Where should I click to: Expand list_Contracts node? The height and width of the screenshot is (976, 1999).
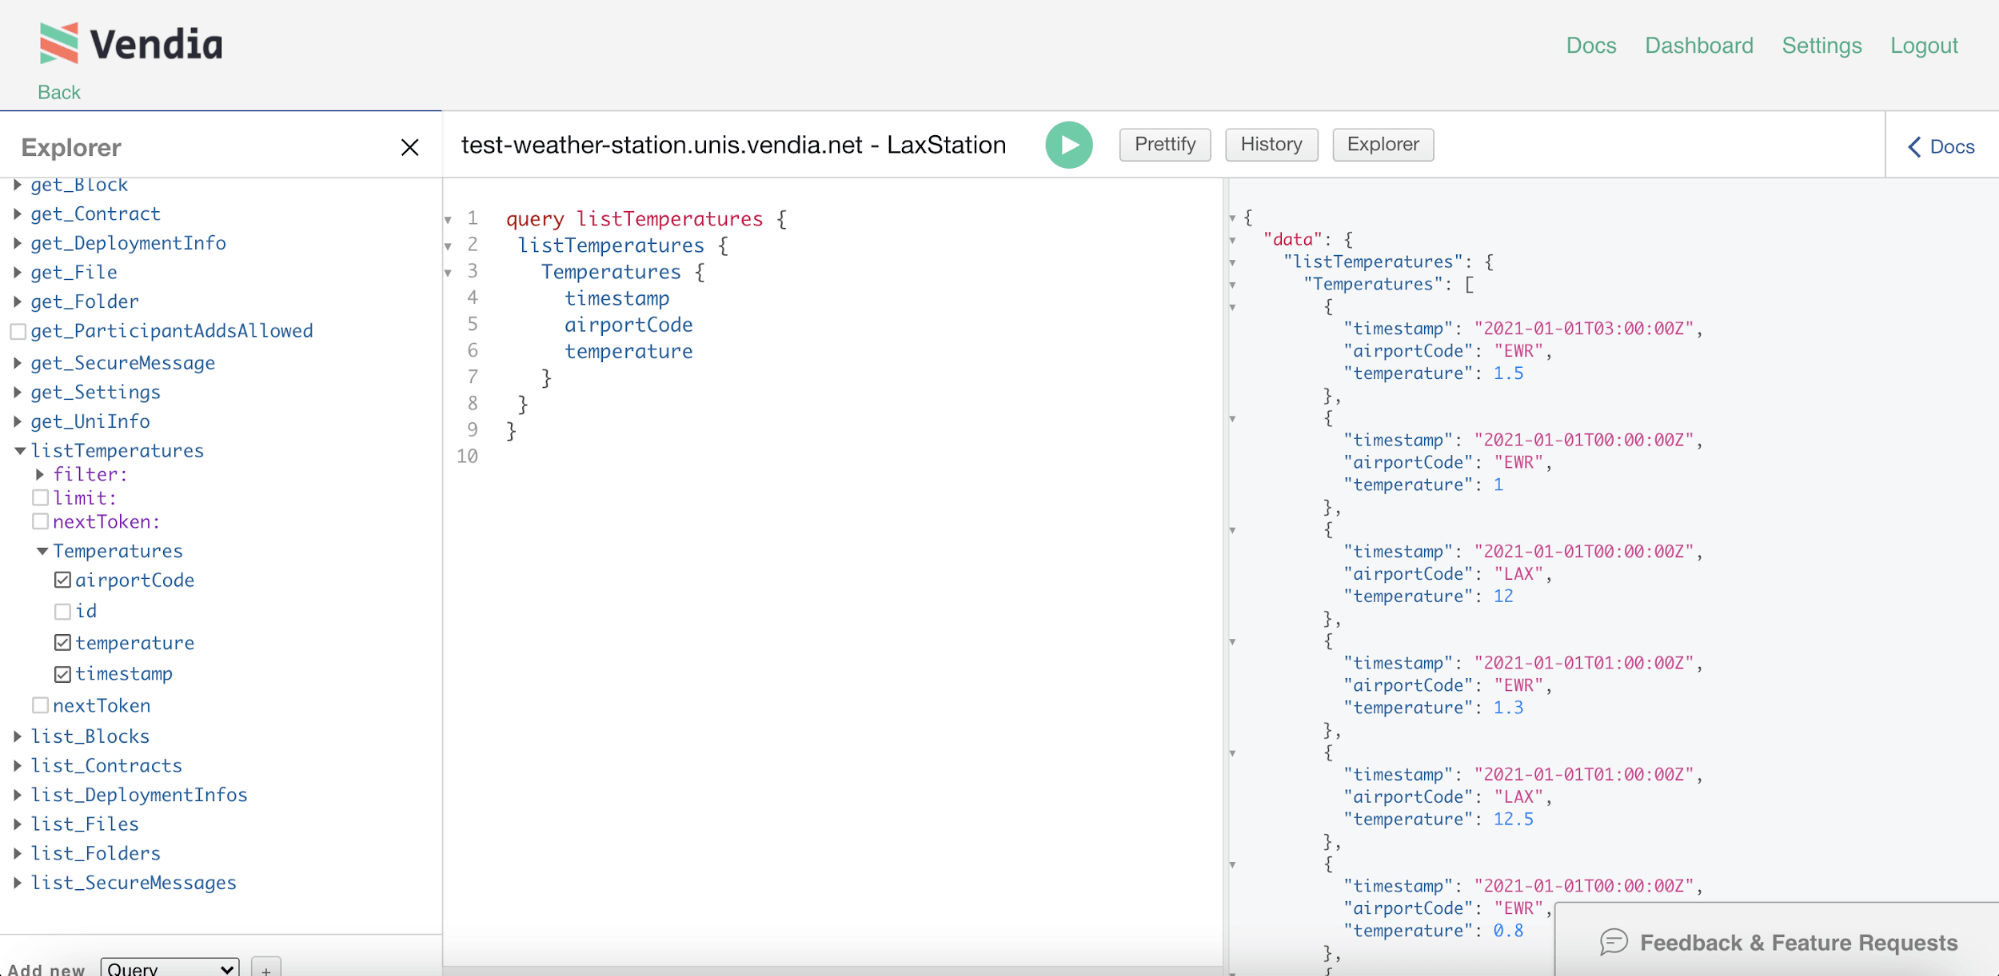coord(17,765)
